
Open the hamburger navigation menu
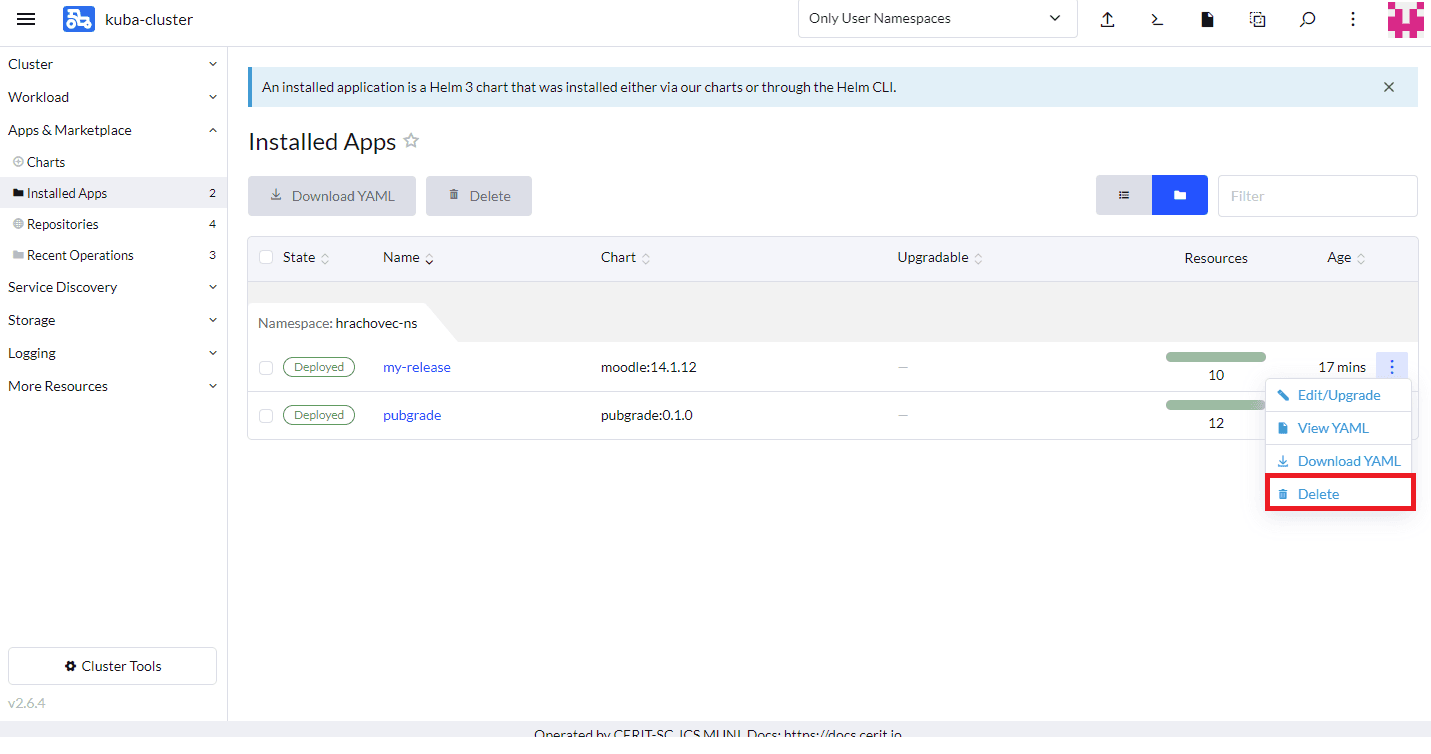click(26, 19)
